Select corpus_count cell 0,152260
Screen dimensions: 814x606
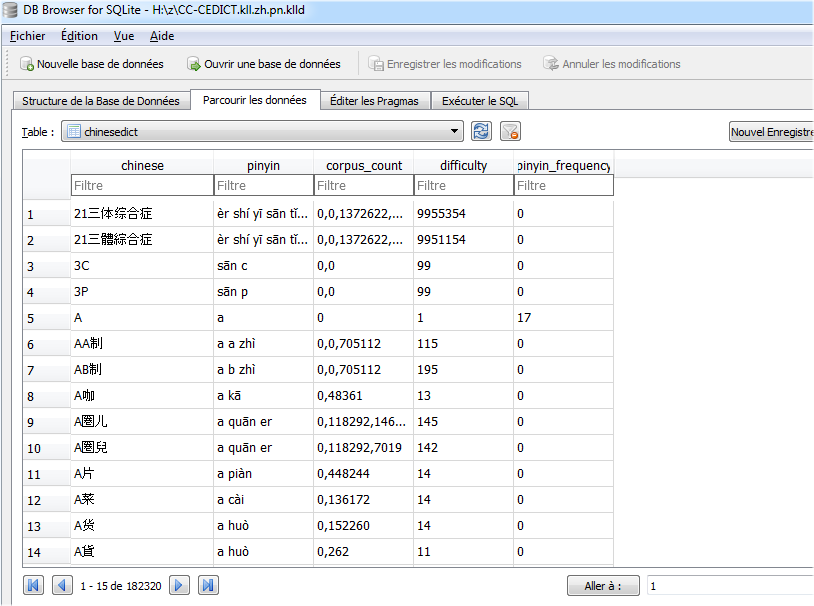364,525
